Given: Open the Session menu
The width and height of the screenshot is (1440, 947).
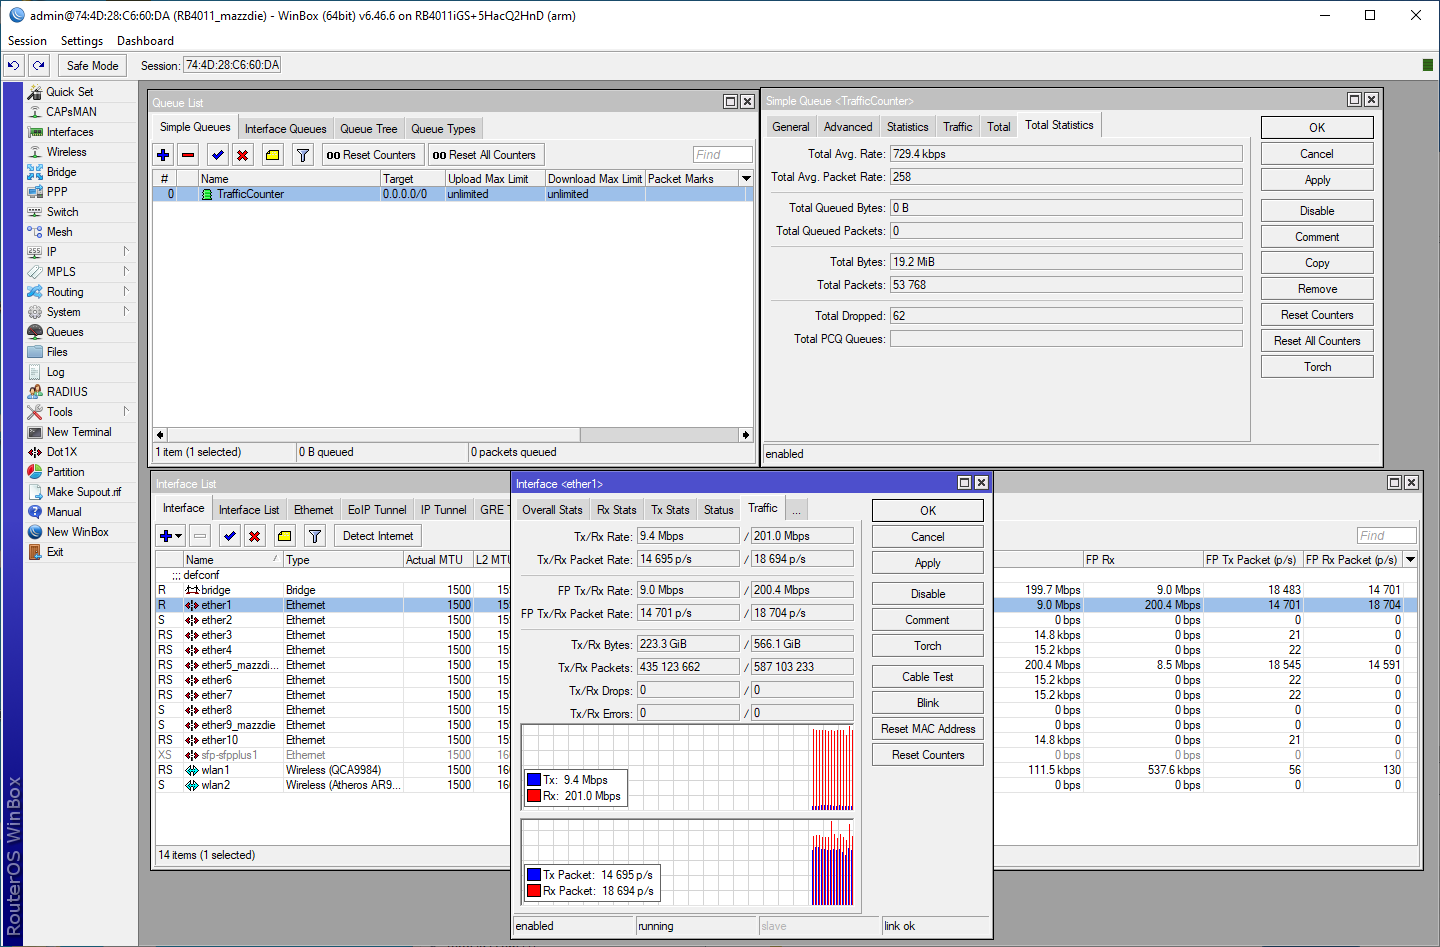Looking at the screenshot, I should (27, 41).
